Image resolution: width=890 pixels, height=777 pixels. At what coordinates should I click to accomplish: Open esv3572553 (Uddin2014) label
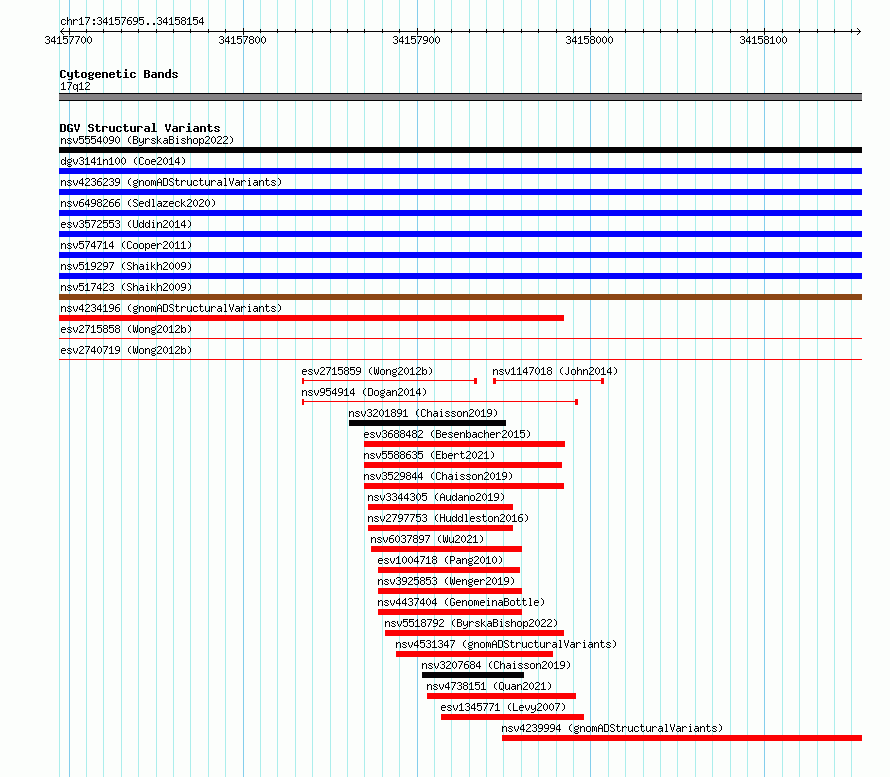click(126, 224)
